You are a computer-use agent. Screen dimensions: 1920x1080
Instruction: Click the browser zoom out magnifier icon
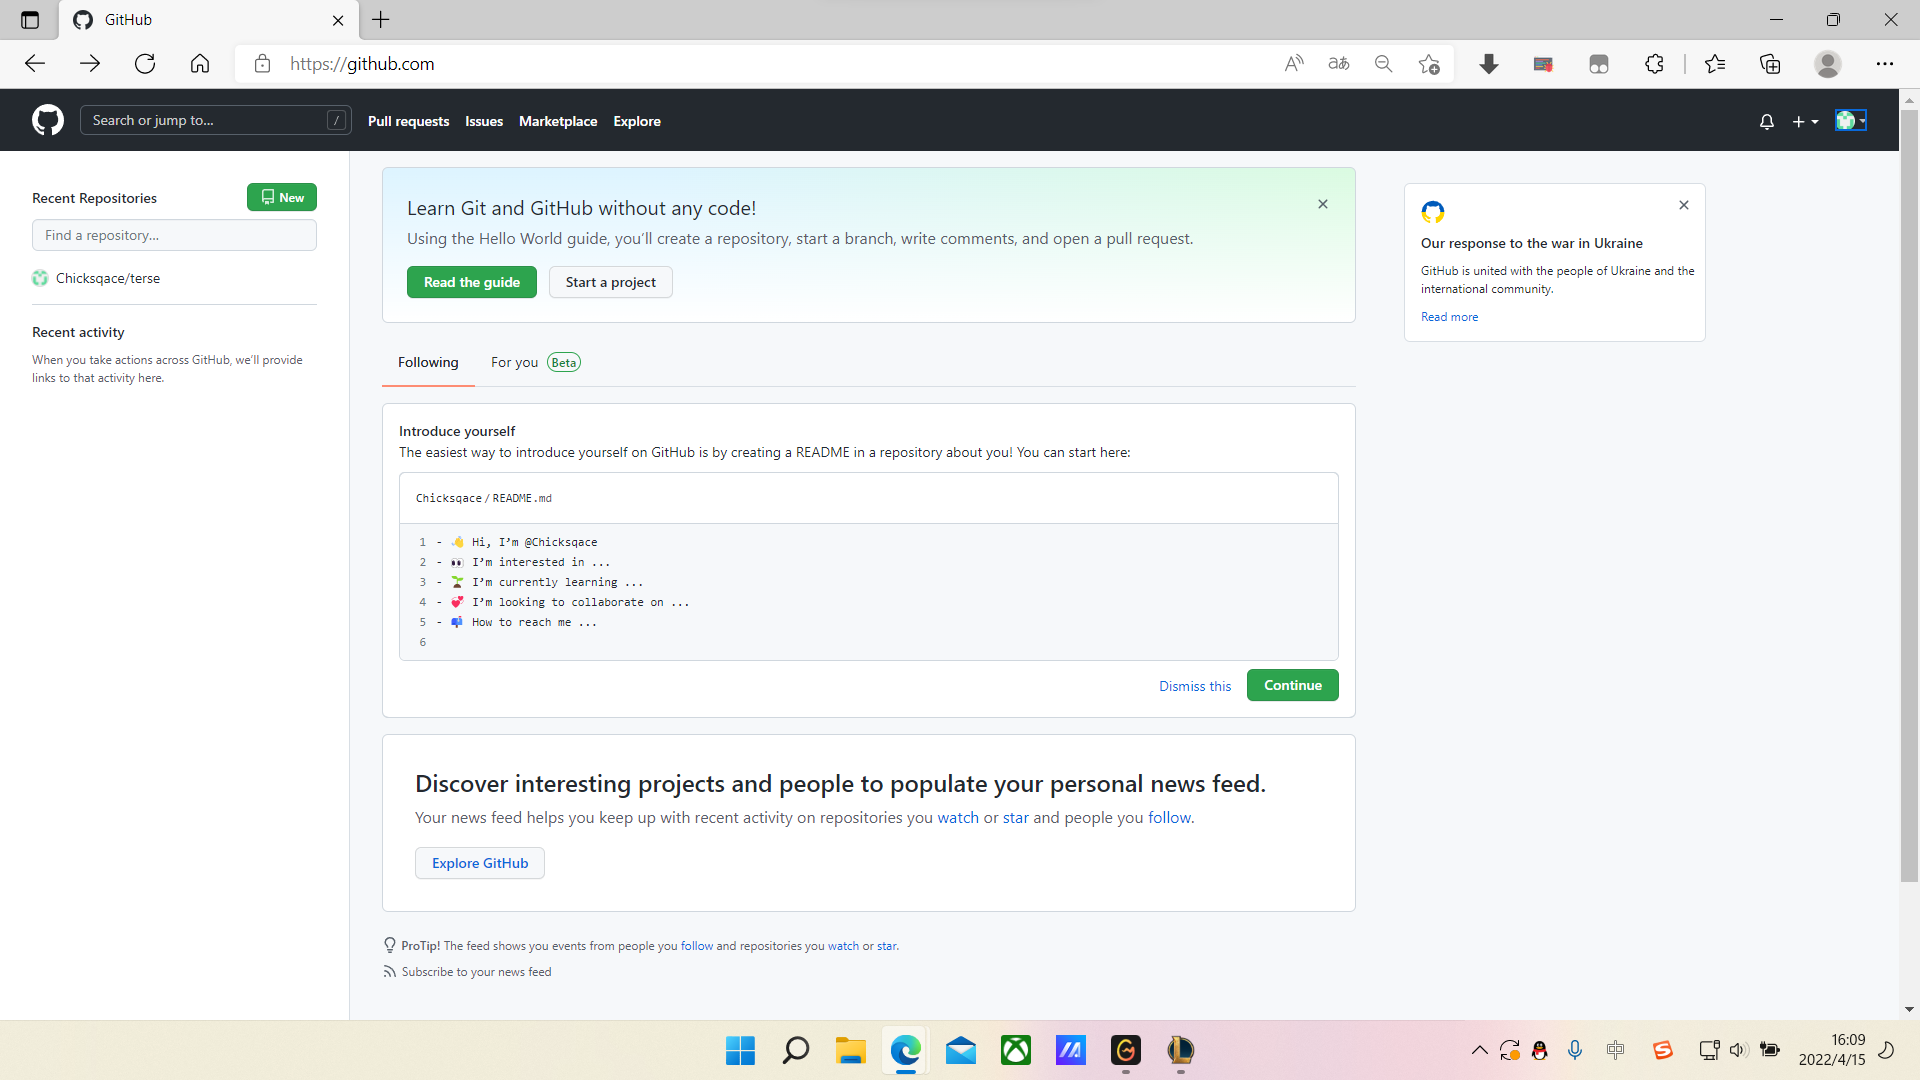click(1383, 64)
